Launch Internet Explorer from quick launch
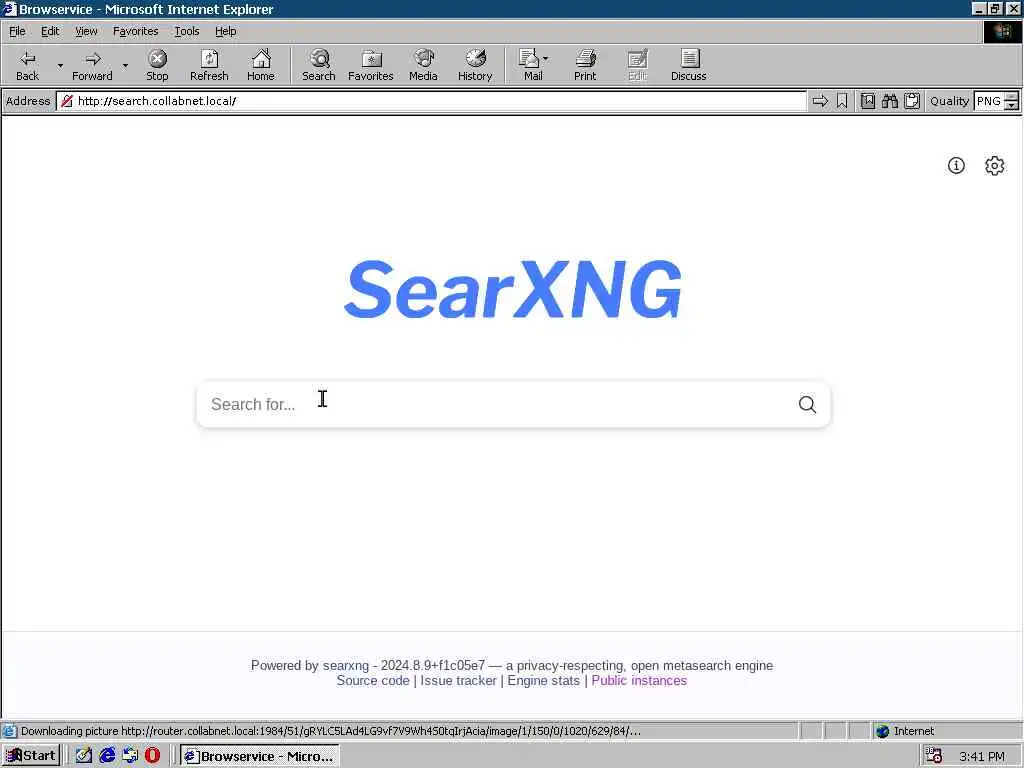The height and width of the screenshot is (768, 1024). 107,756
